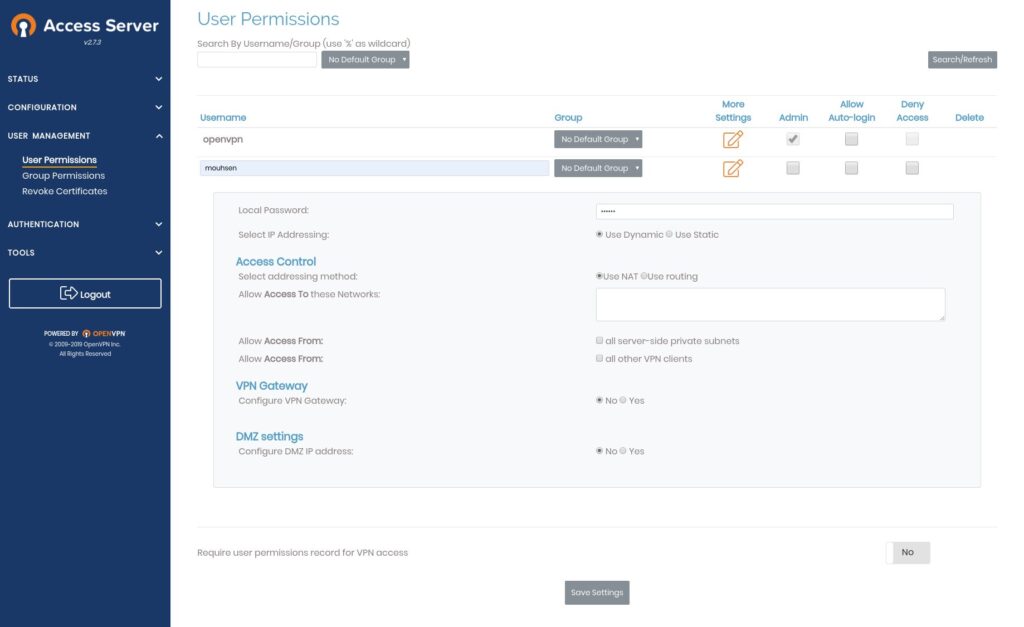Screen dimensions: 1024x627
Task: Open Revoke Certificates page
Action: click(x=65, y=191)
